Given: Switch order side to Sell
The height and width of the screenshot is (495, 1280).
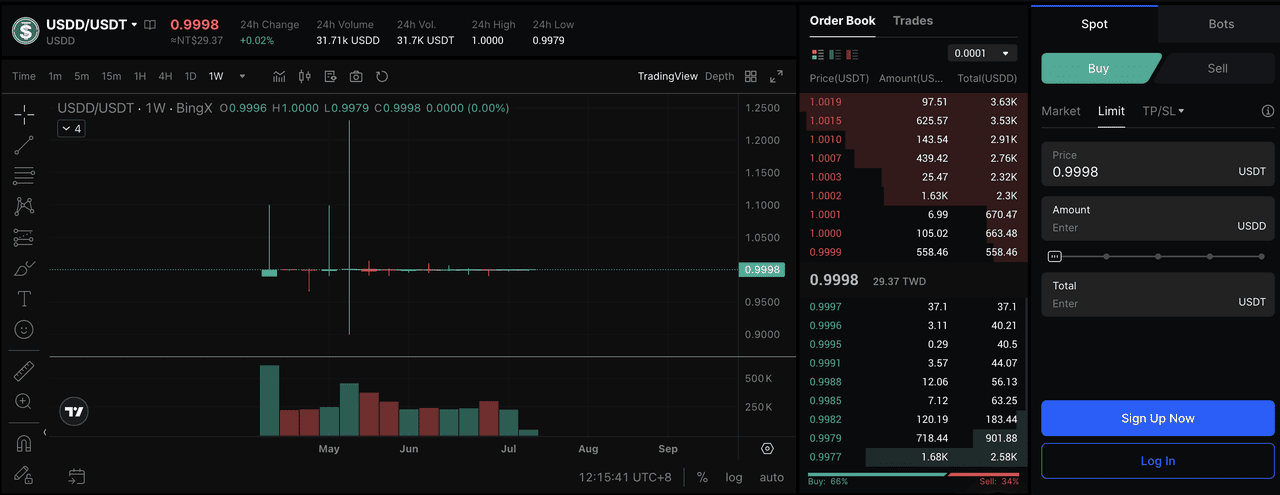Looking at the screenshot, I should click(1217, 68).
